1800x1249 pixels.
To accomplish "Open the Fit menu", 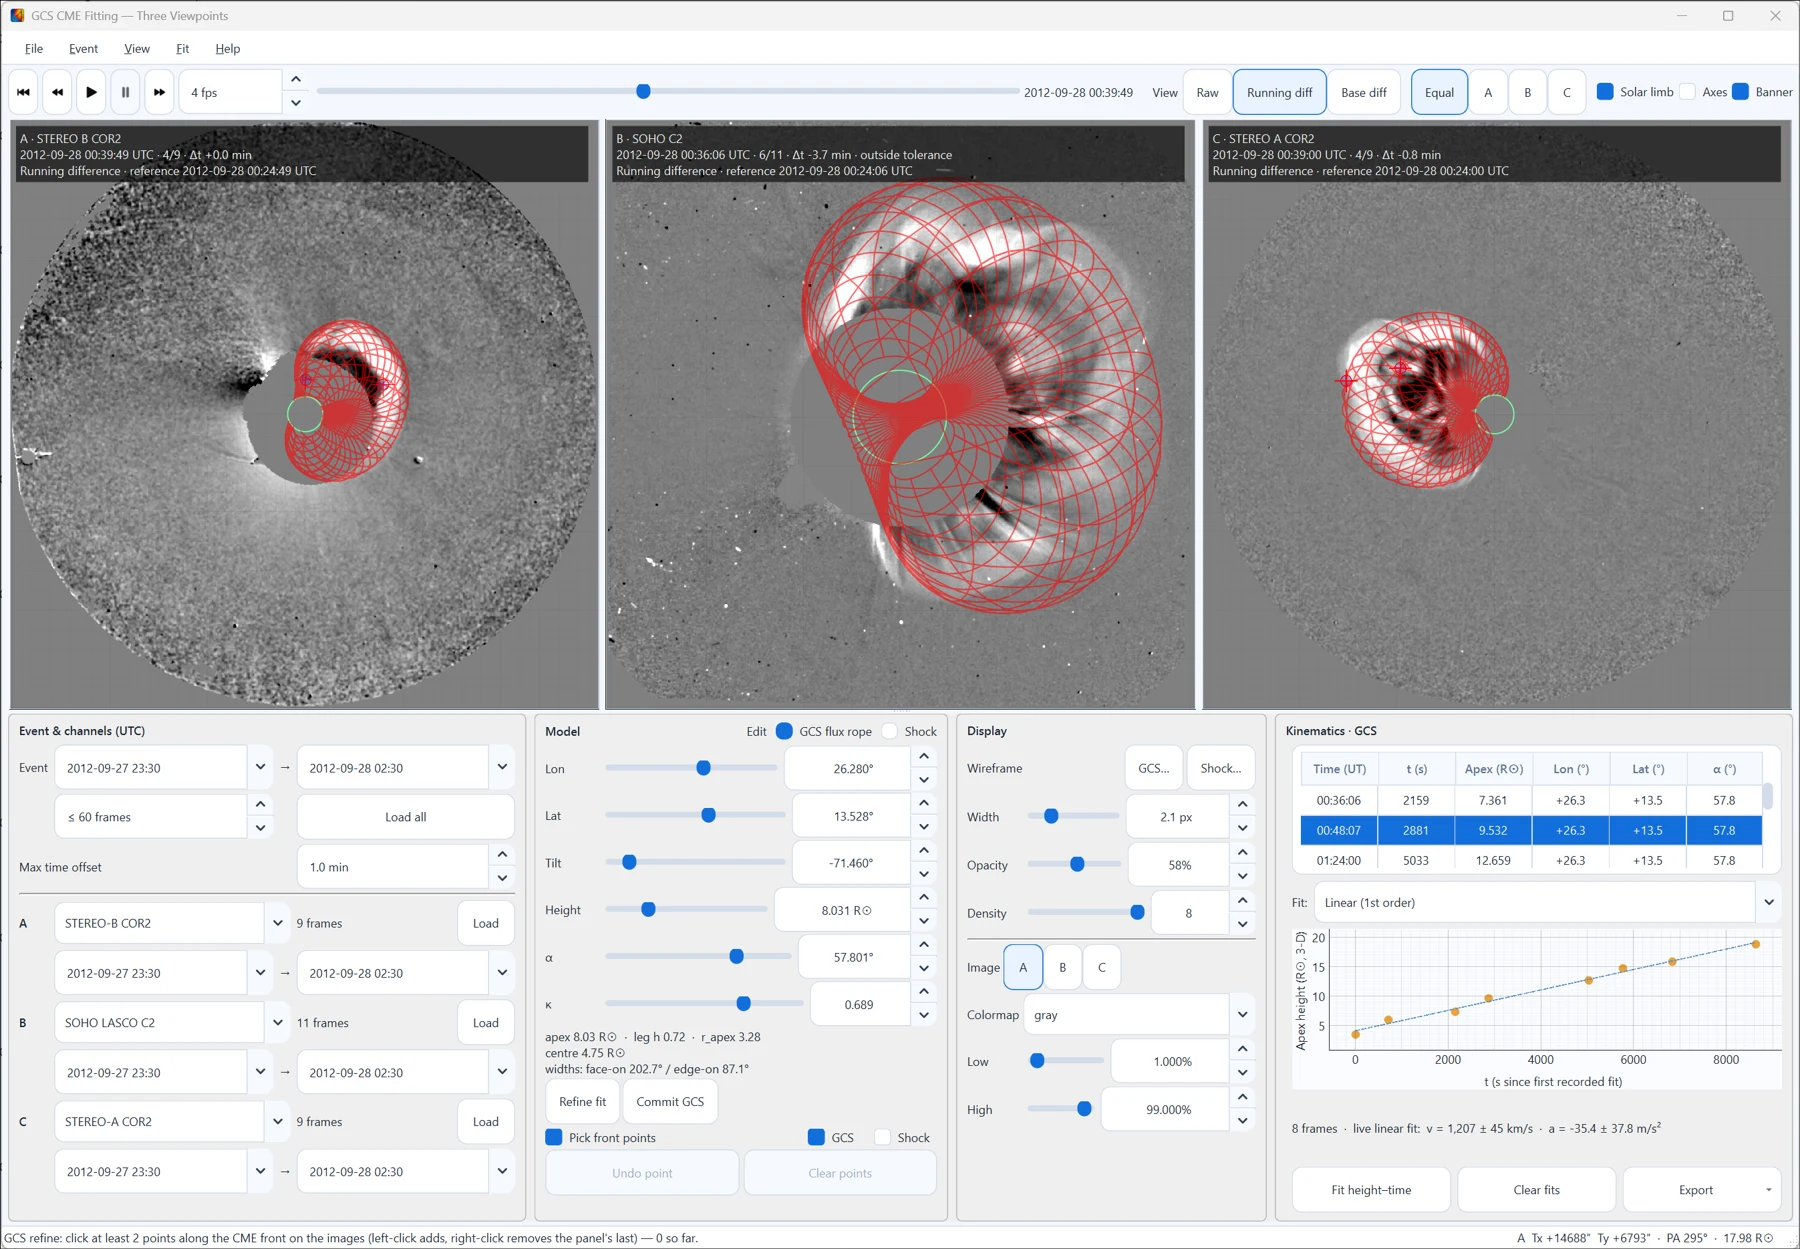I will 182,48.
